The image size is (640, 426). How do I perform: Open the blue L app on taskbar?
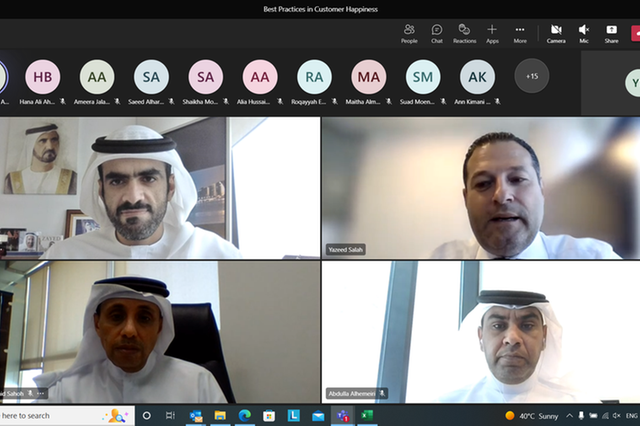pos(293,416)
